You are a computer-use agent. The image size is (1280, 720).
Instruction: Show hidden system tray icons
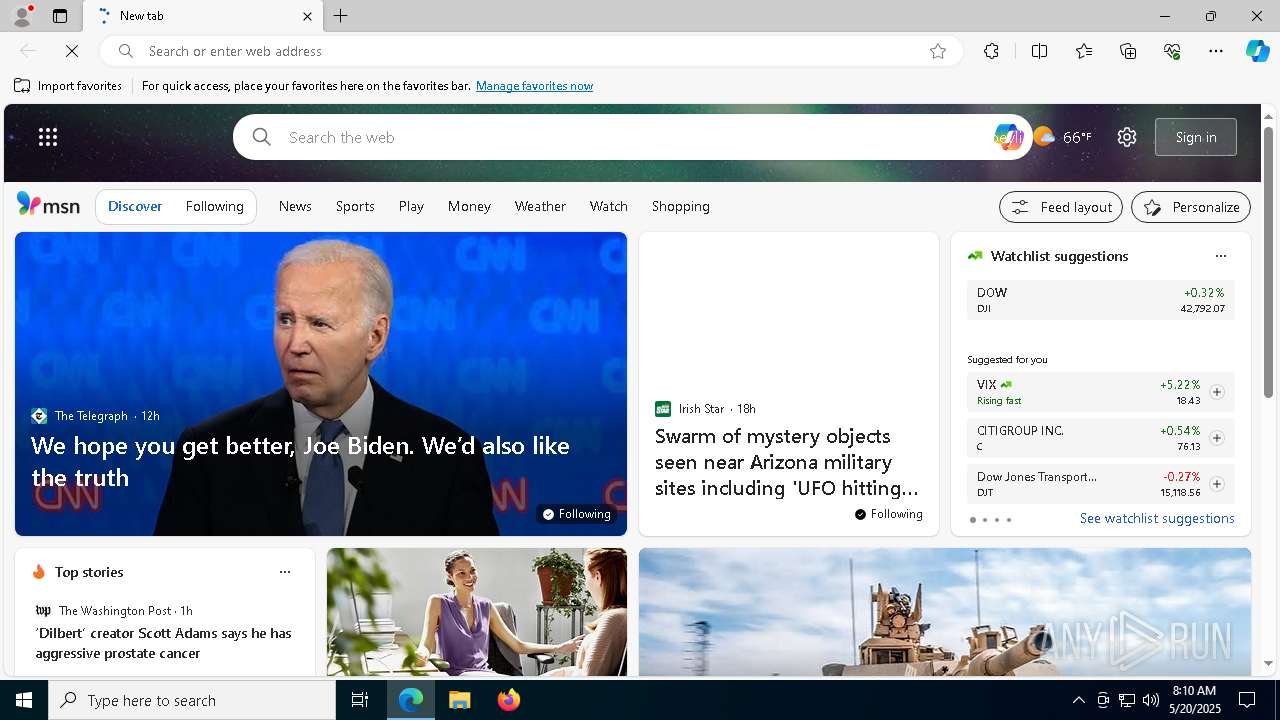click(1078, 700)
